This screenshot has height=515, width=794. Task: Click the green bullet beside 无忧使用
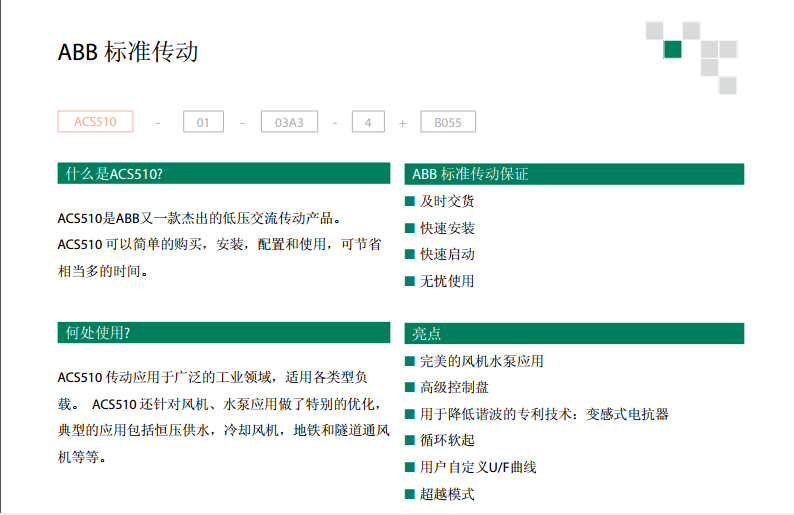coord(410,281)
